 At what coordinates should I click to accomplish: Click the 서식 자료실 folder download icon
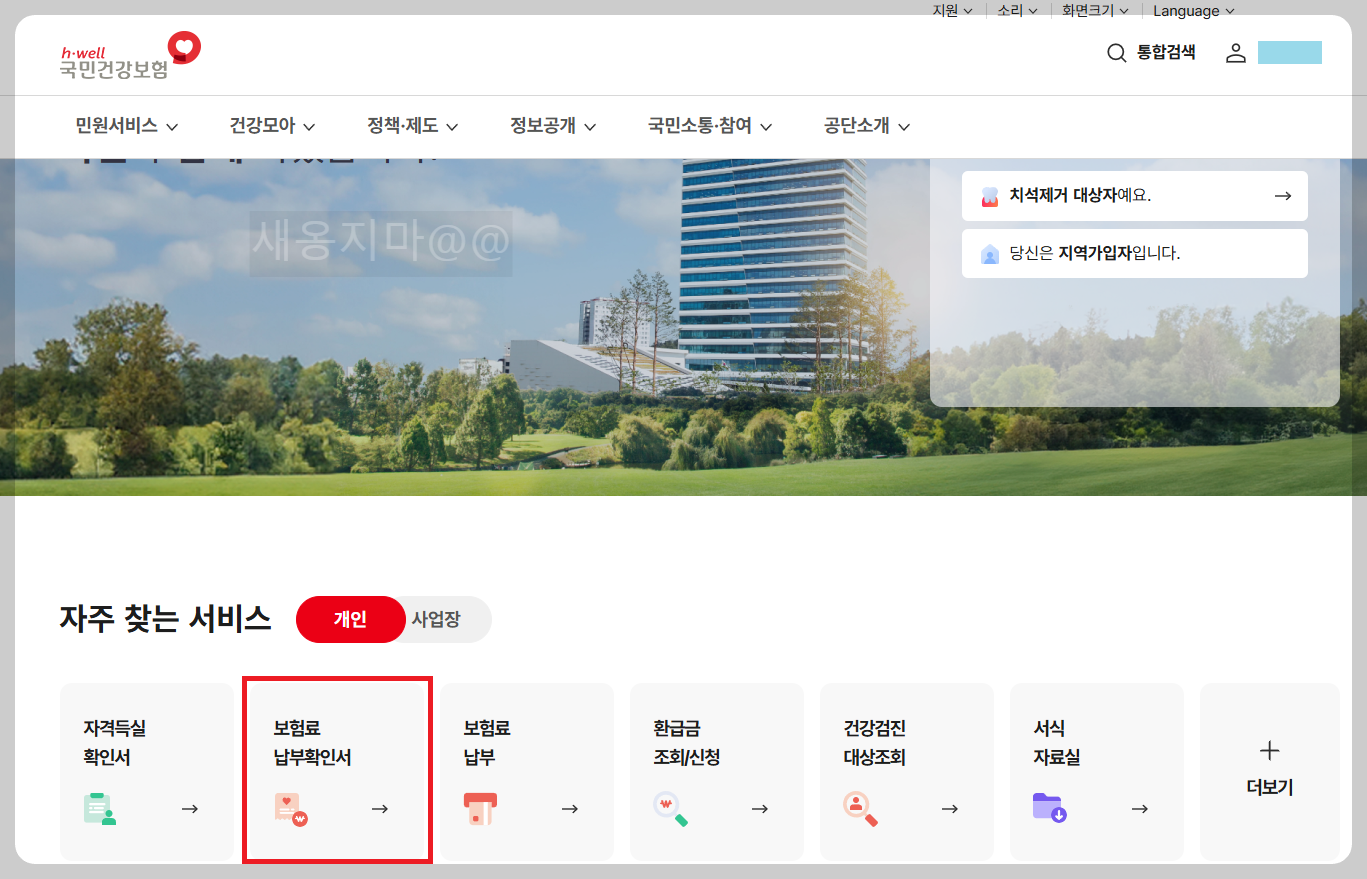click(x=1049, y=805)
